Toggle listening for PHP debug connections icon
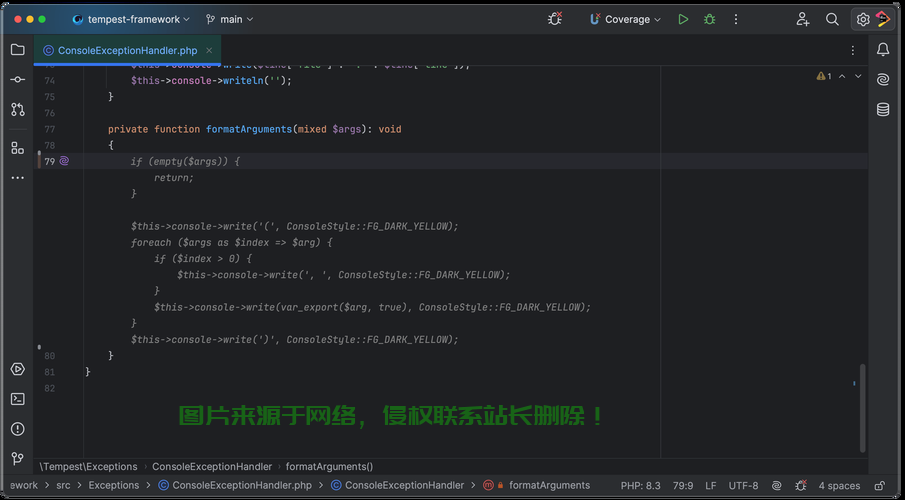Image resolution: width=905 pixels, height=500 pixels. [555, 19]
